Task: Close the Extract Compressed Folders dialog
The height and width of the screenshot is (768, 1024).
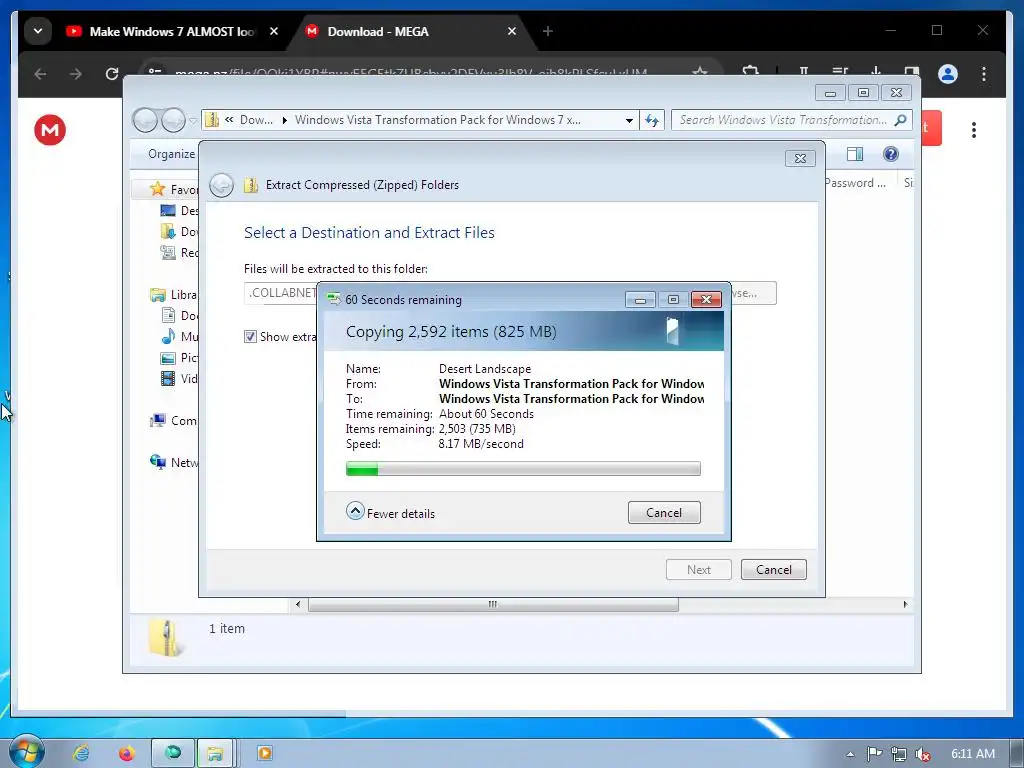Action: (800, 158)
